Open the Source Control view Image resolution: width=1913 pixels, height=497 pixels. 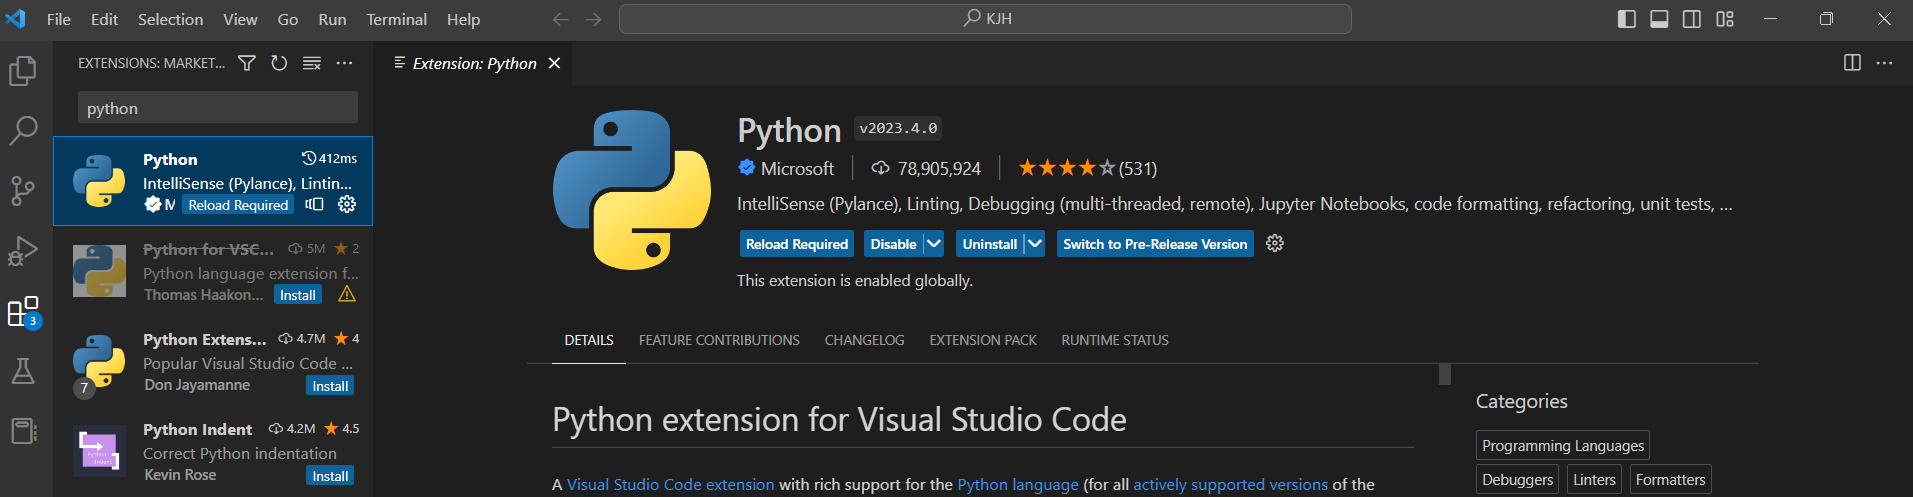(23, 190)
